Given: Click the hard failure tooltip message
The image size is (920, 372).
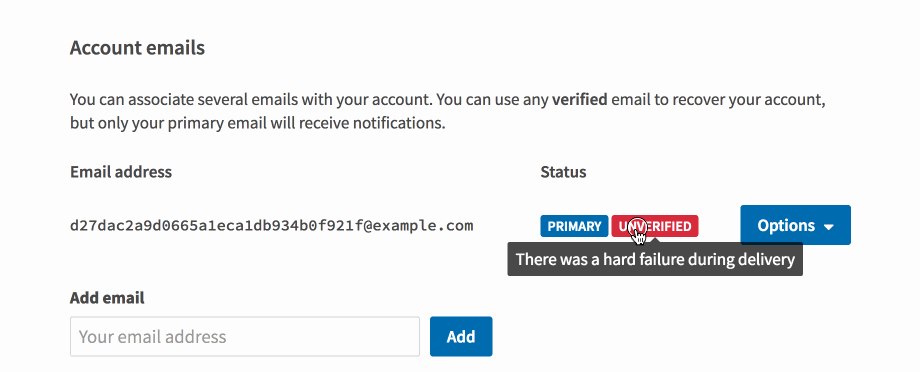Looking at the screenshot, I should (655, 259).
